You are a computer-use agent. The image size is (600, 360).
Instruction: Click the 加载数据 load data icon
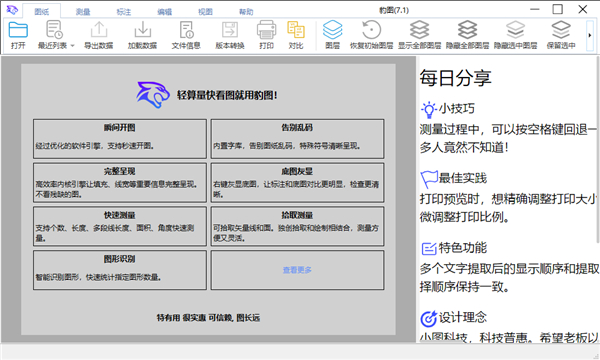pyautogui.click(x=142, y=30)
